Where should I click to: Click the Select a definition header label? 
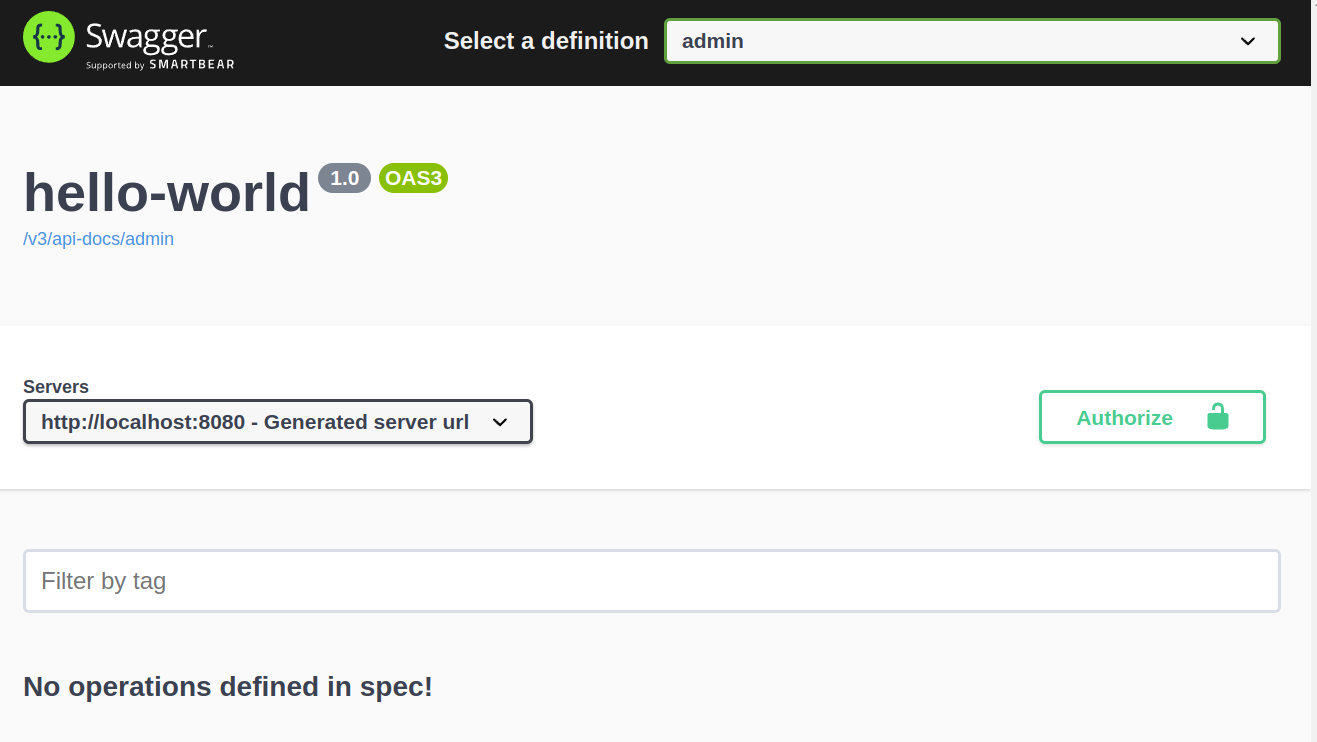click(x=546, y=41)
